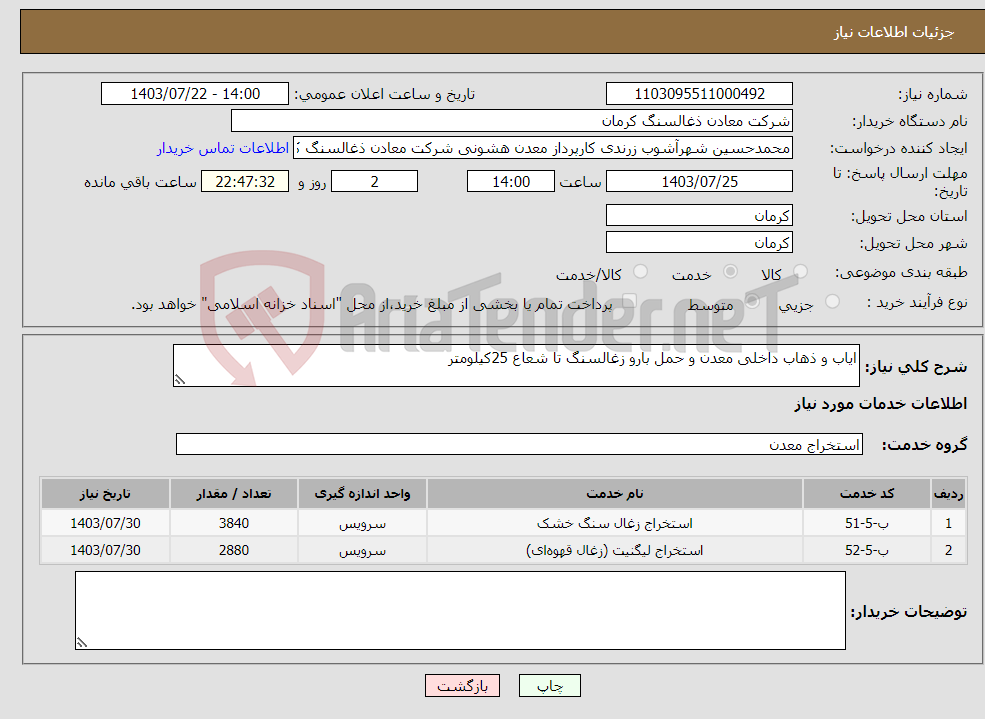Image resolution: width=985 pixels, height=719 pixels.
Task: Click the سرویس unit cell in row 1
Action: [362, 523]
